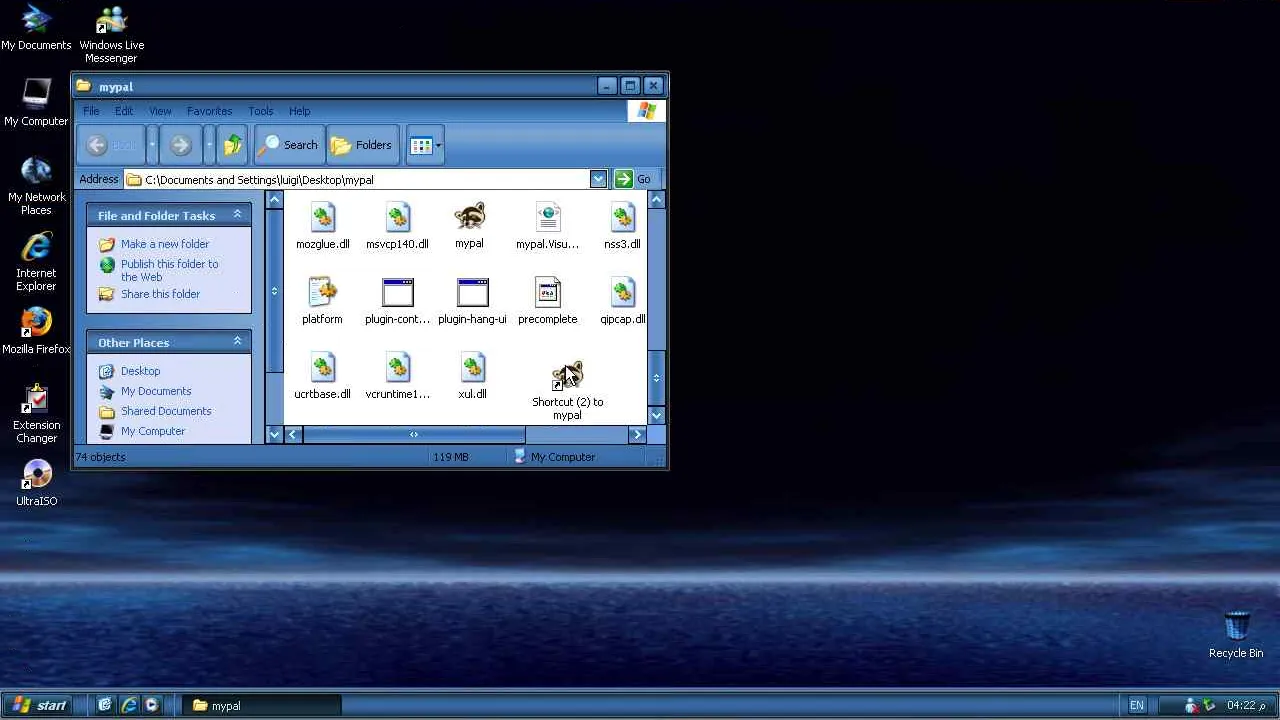Select the mypal raccoon application icon
The height and width of the screenshot is (720, 1280).
coord(469,217)
